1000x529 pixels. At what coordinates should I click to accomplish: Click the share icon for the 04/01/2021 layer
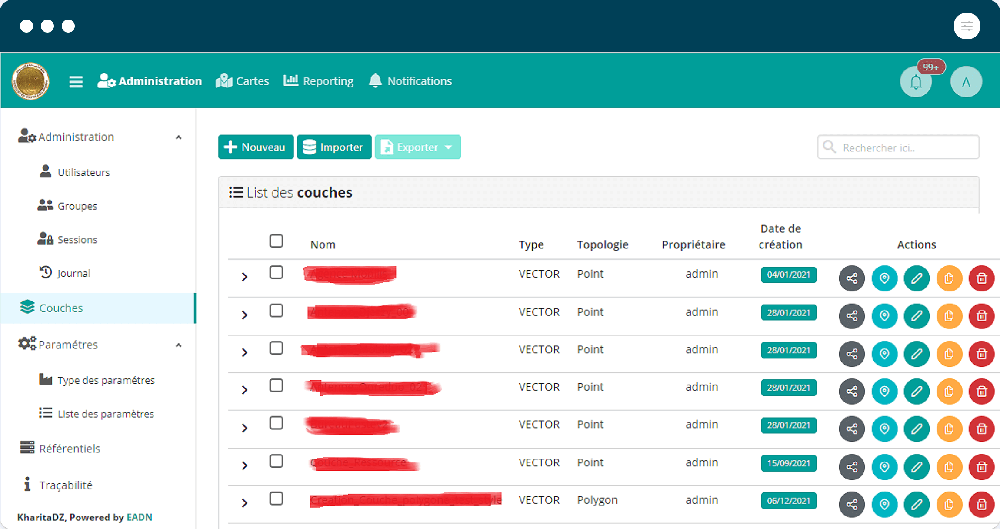pos(851,278)
